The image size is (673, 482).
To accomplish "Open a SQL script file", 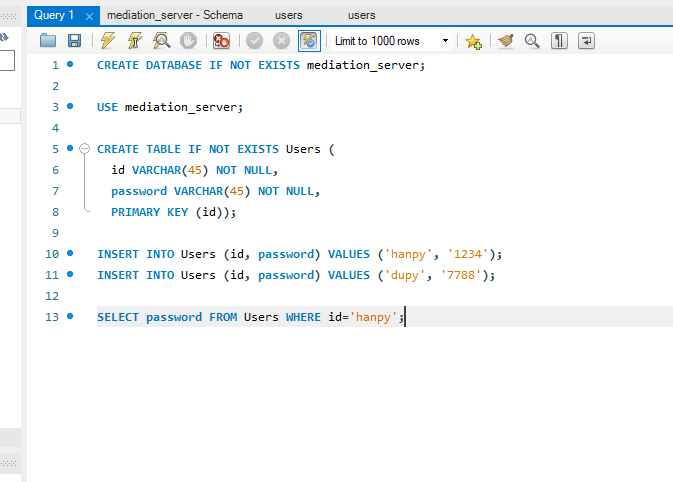I will tap(48, 41).
